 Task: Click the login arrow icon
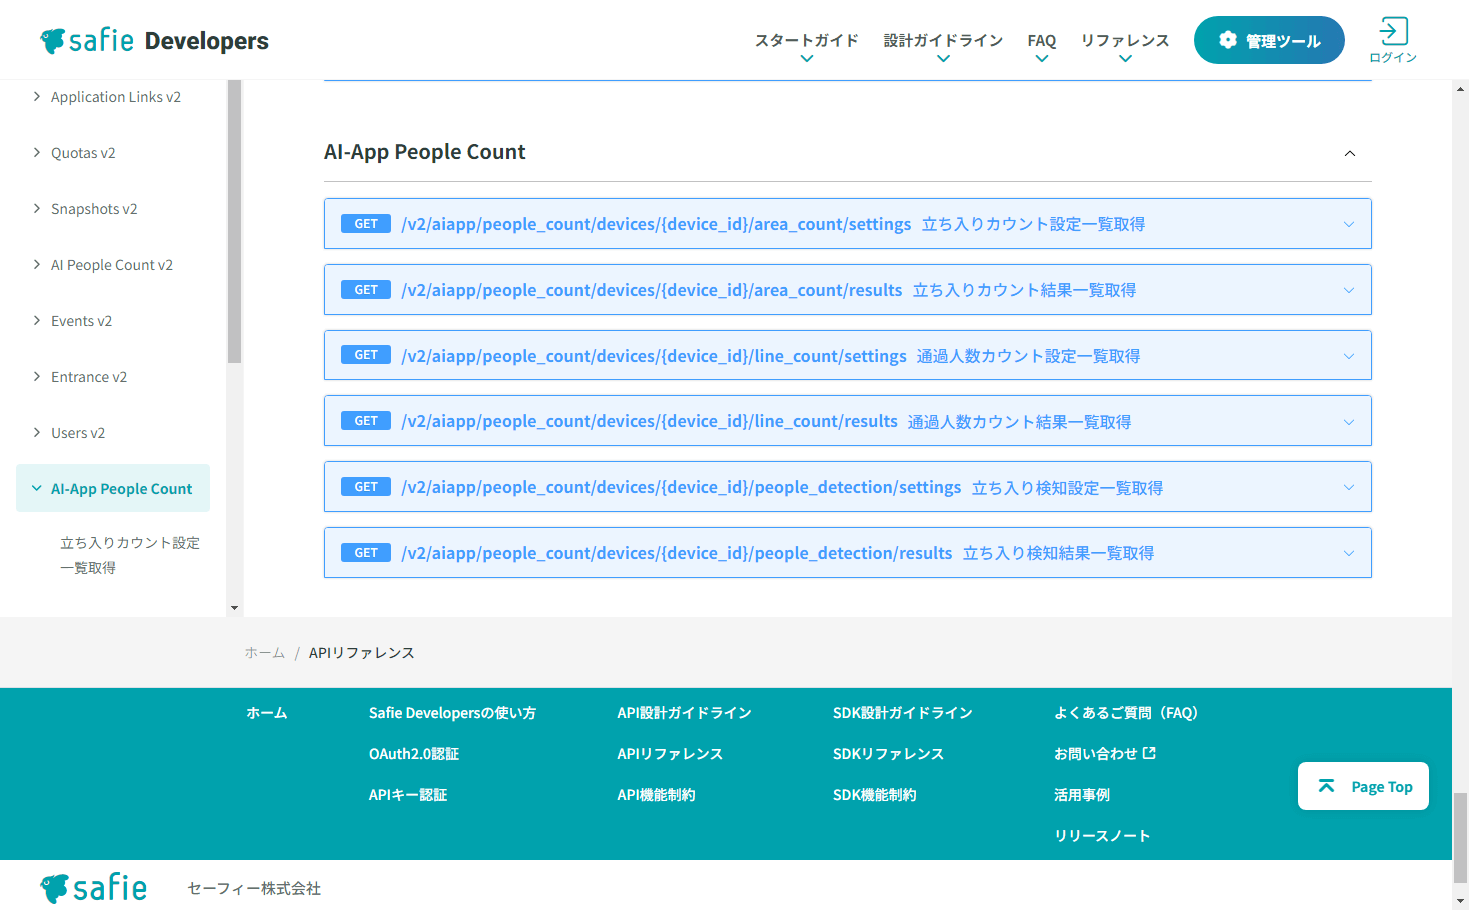[1392, 31]
